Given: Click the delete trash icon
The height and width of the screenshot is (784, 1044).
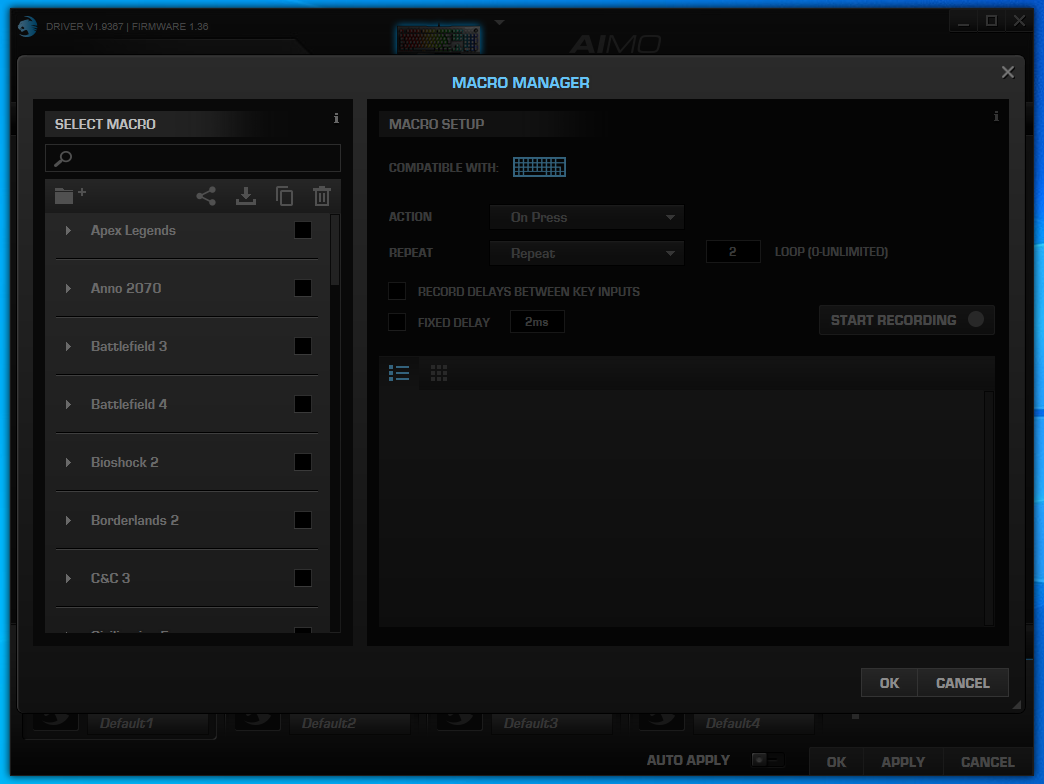Looking at the screenshot, I should (x=322, y=196).
